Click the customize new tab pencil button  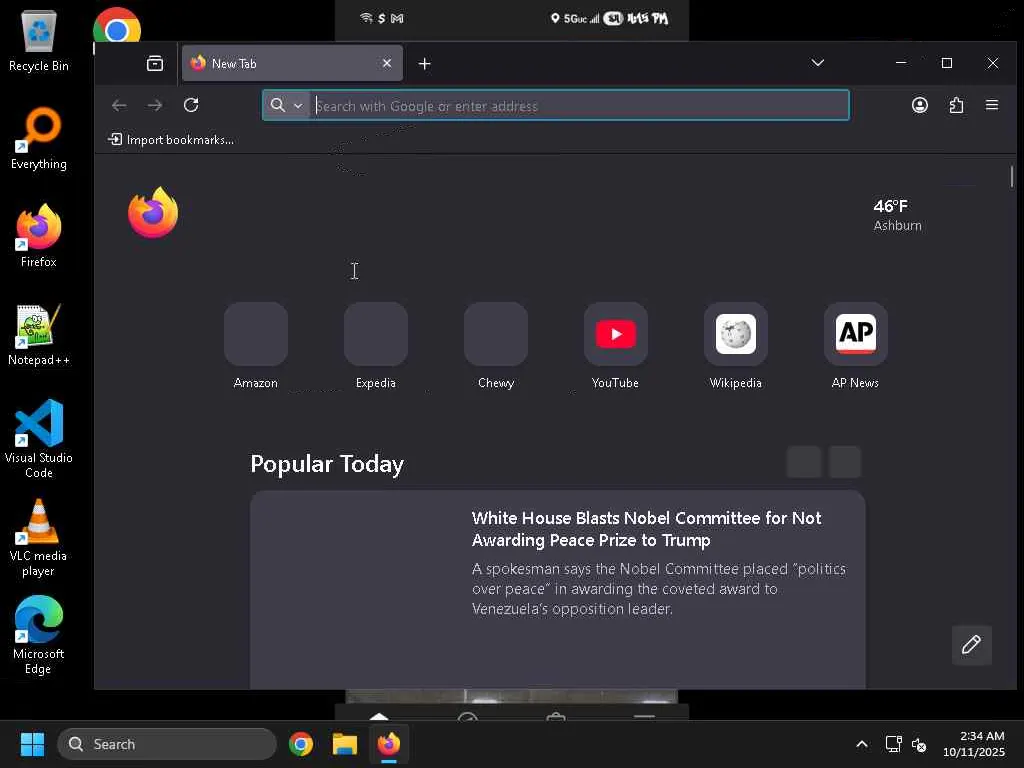971,645
